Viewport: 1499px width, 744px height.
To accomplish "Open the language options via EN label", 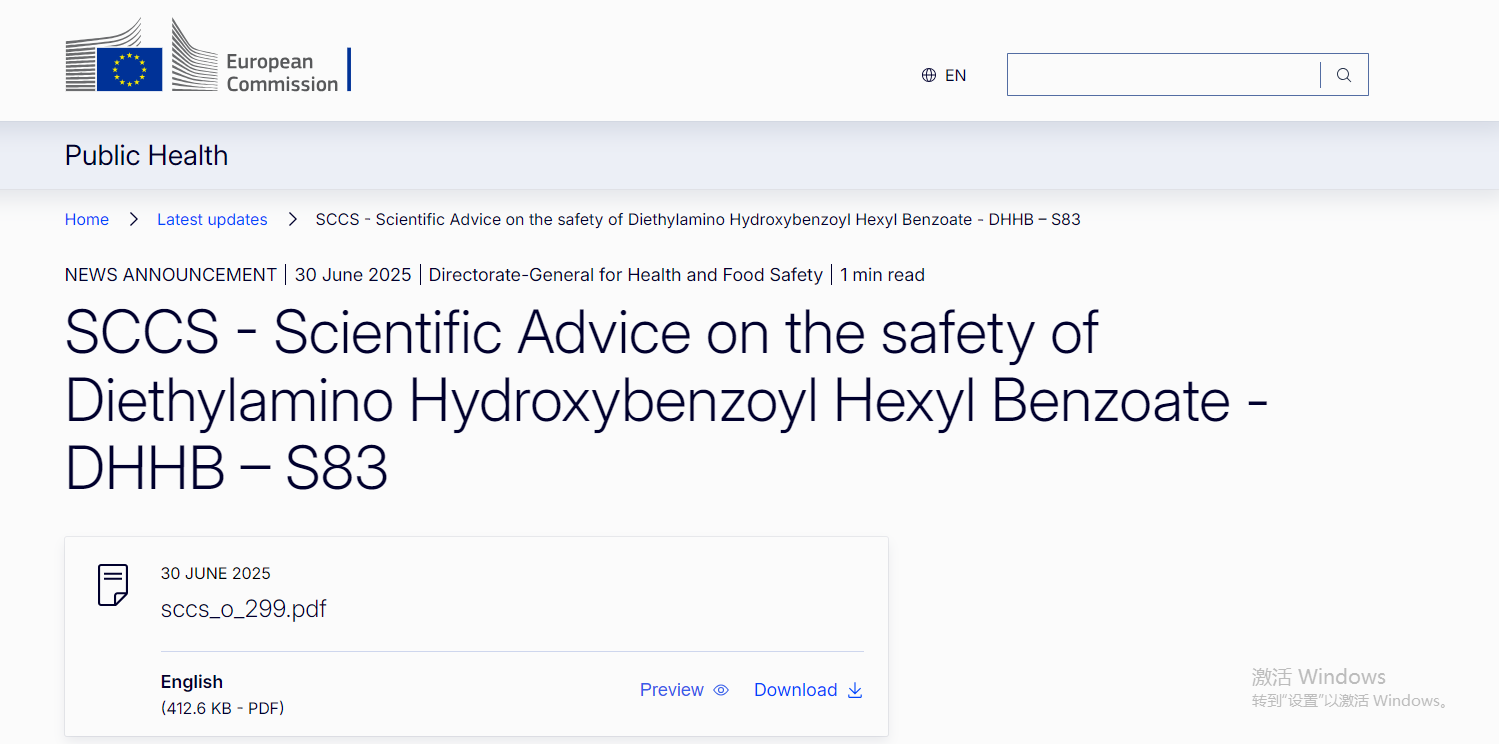I will tap(955, 74).
